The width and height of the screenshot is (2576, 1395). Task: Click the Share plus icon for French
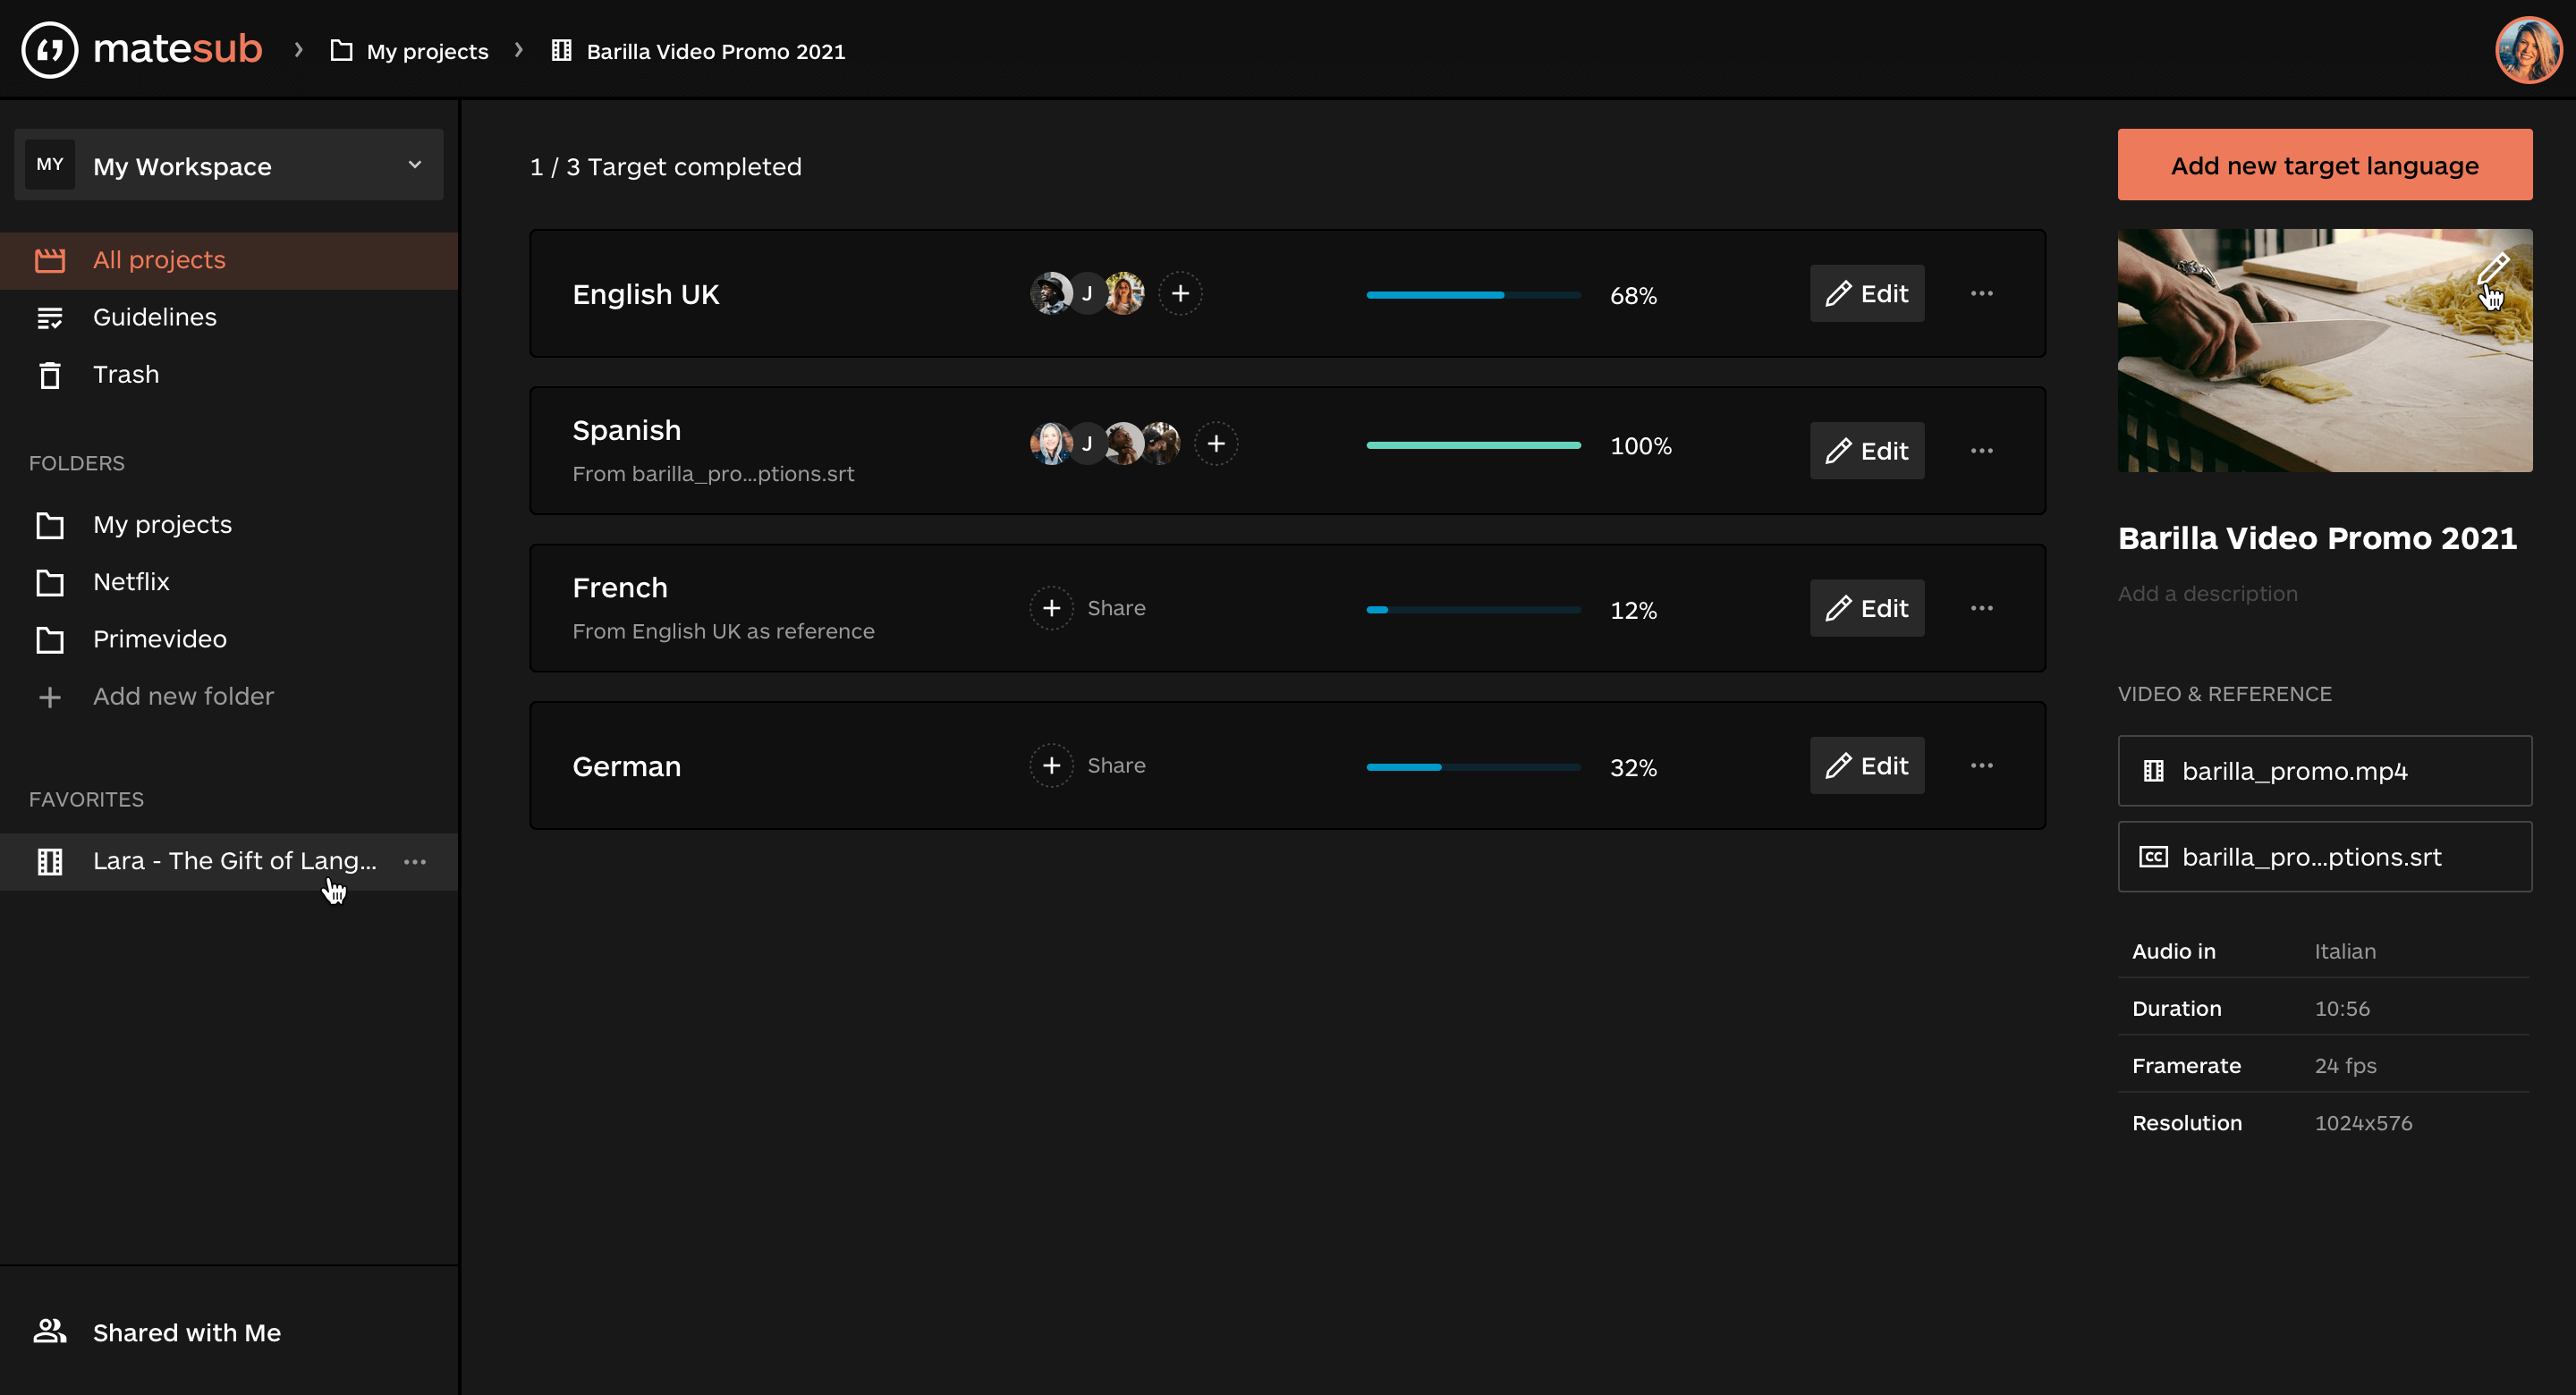[x=1051, y=608]
